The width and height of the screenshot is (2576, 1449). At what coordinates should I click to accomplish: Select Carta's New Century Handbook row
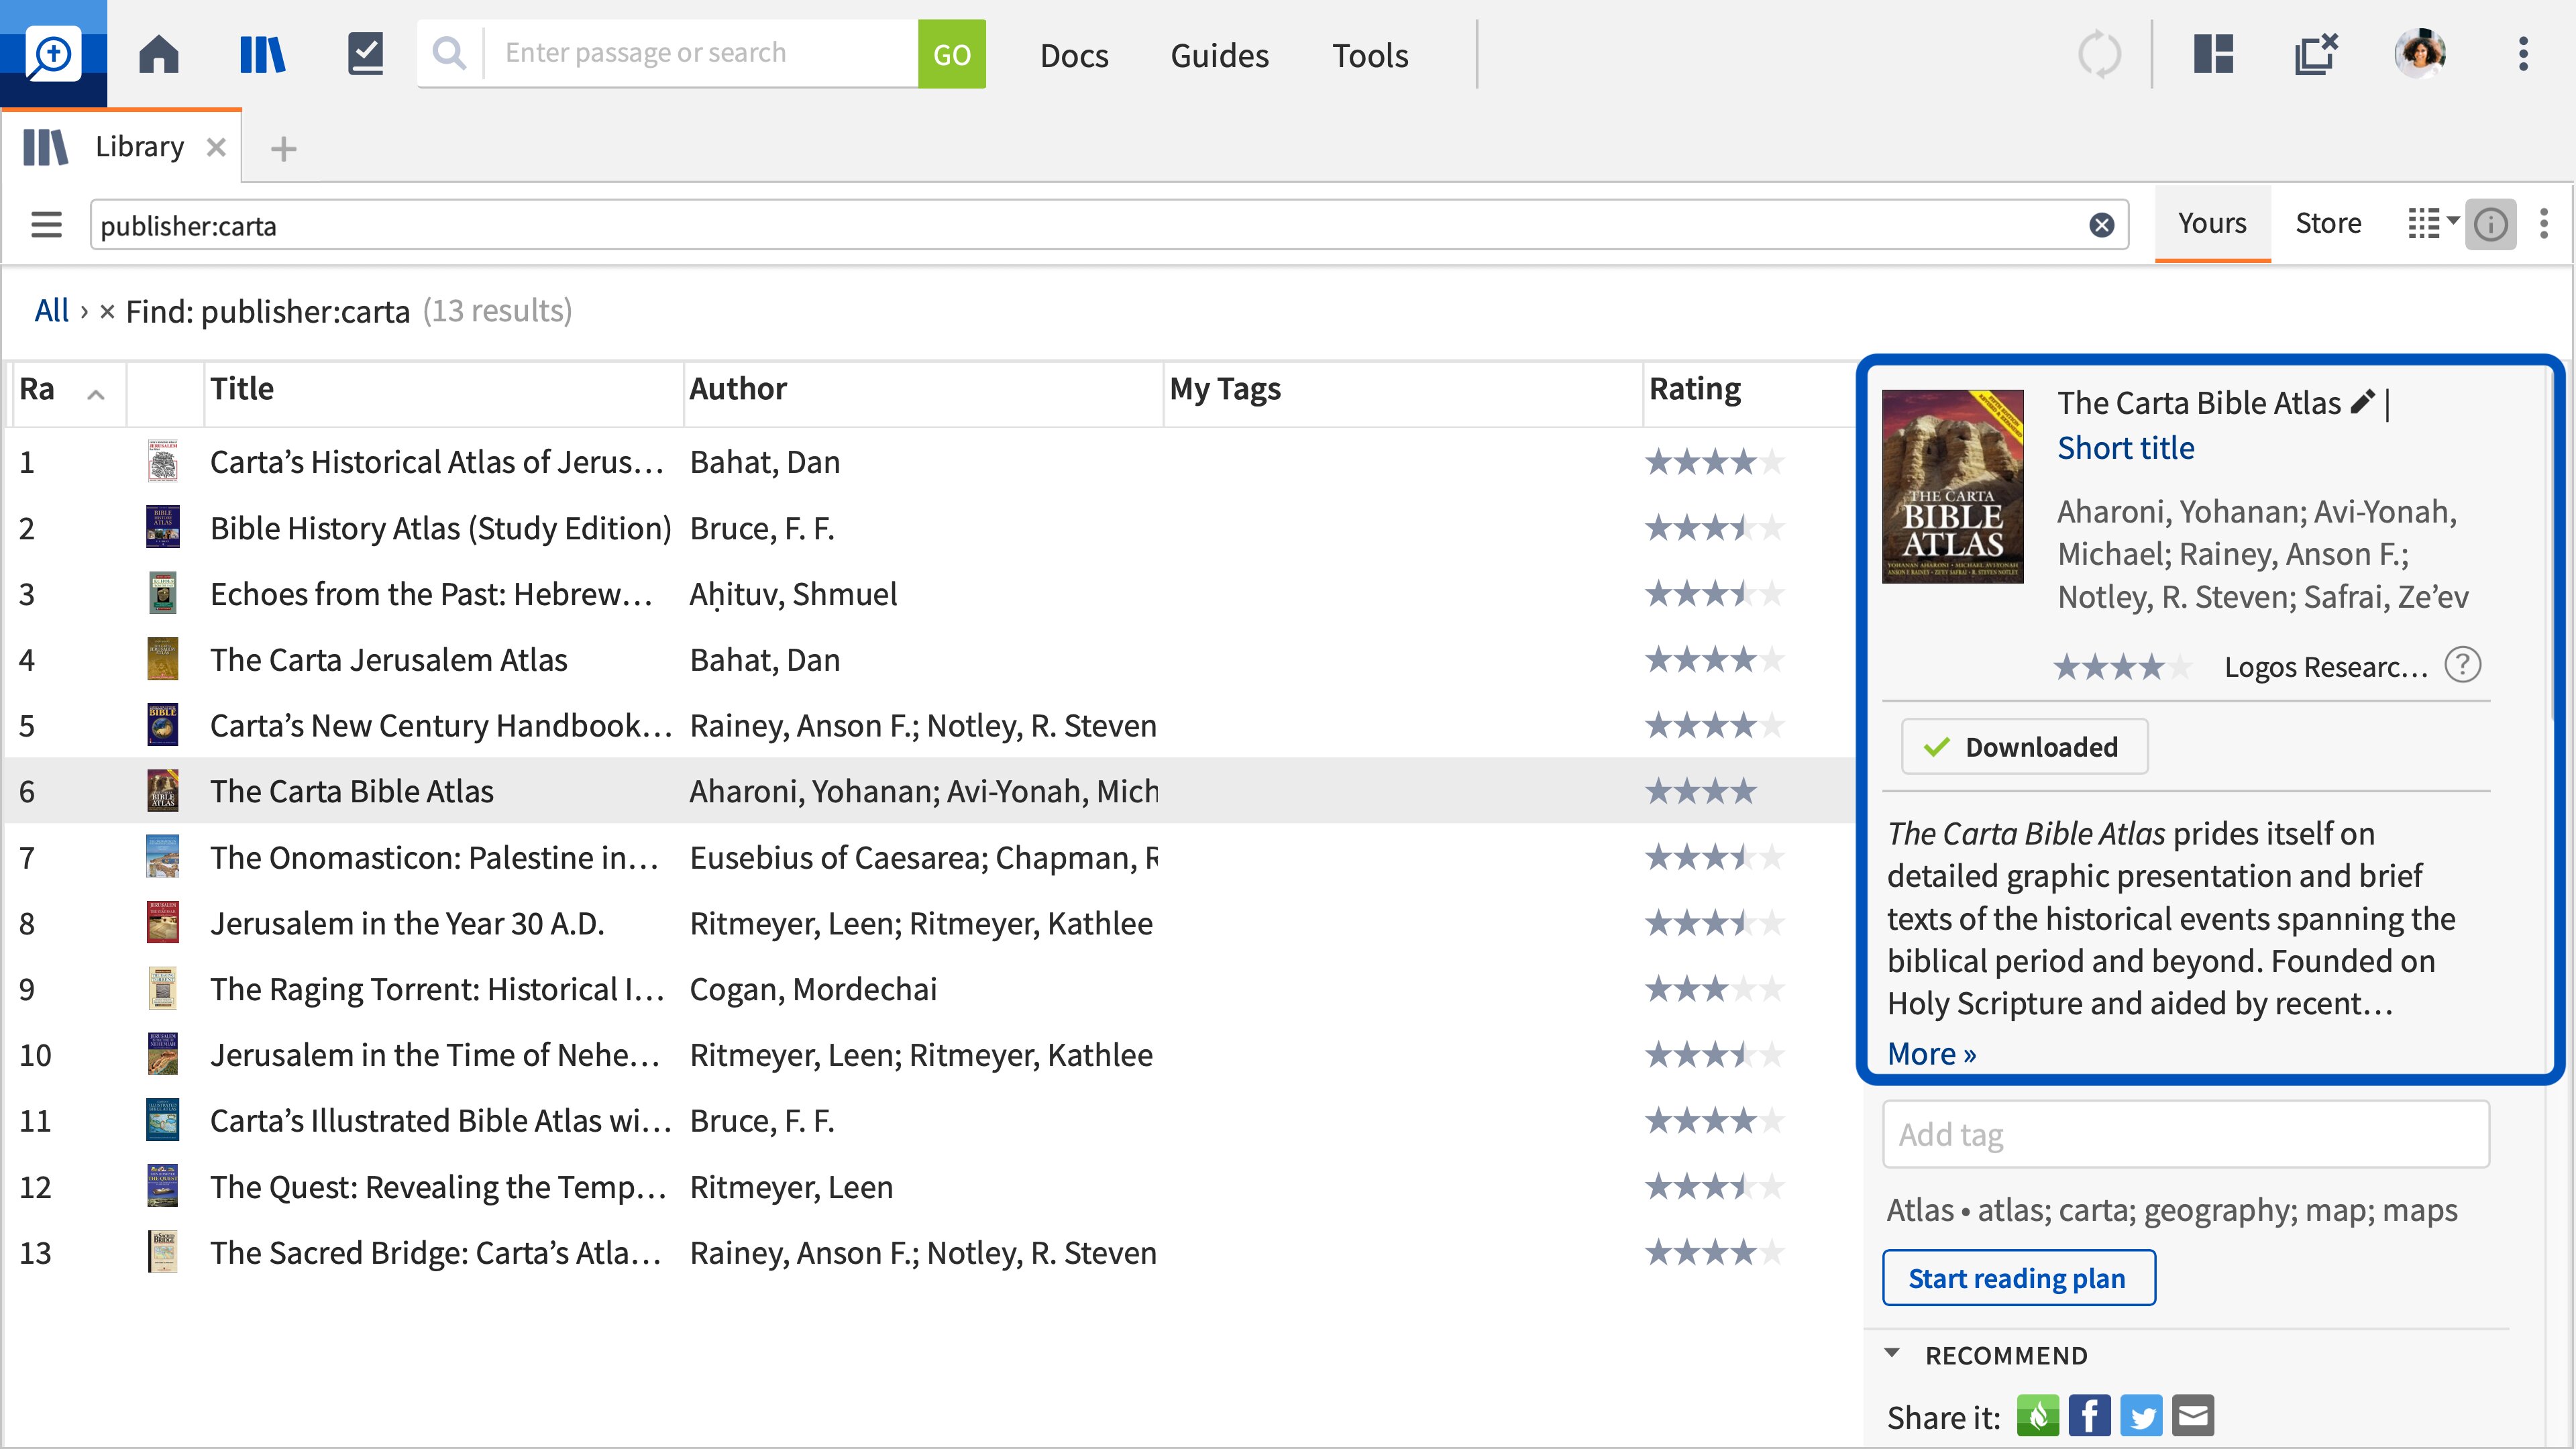930,725
